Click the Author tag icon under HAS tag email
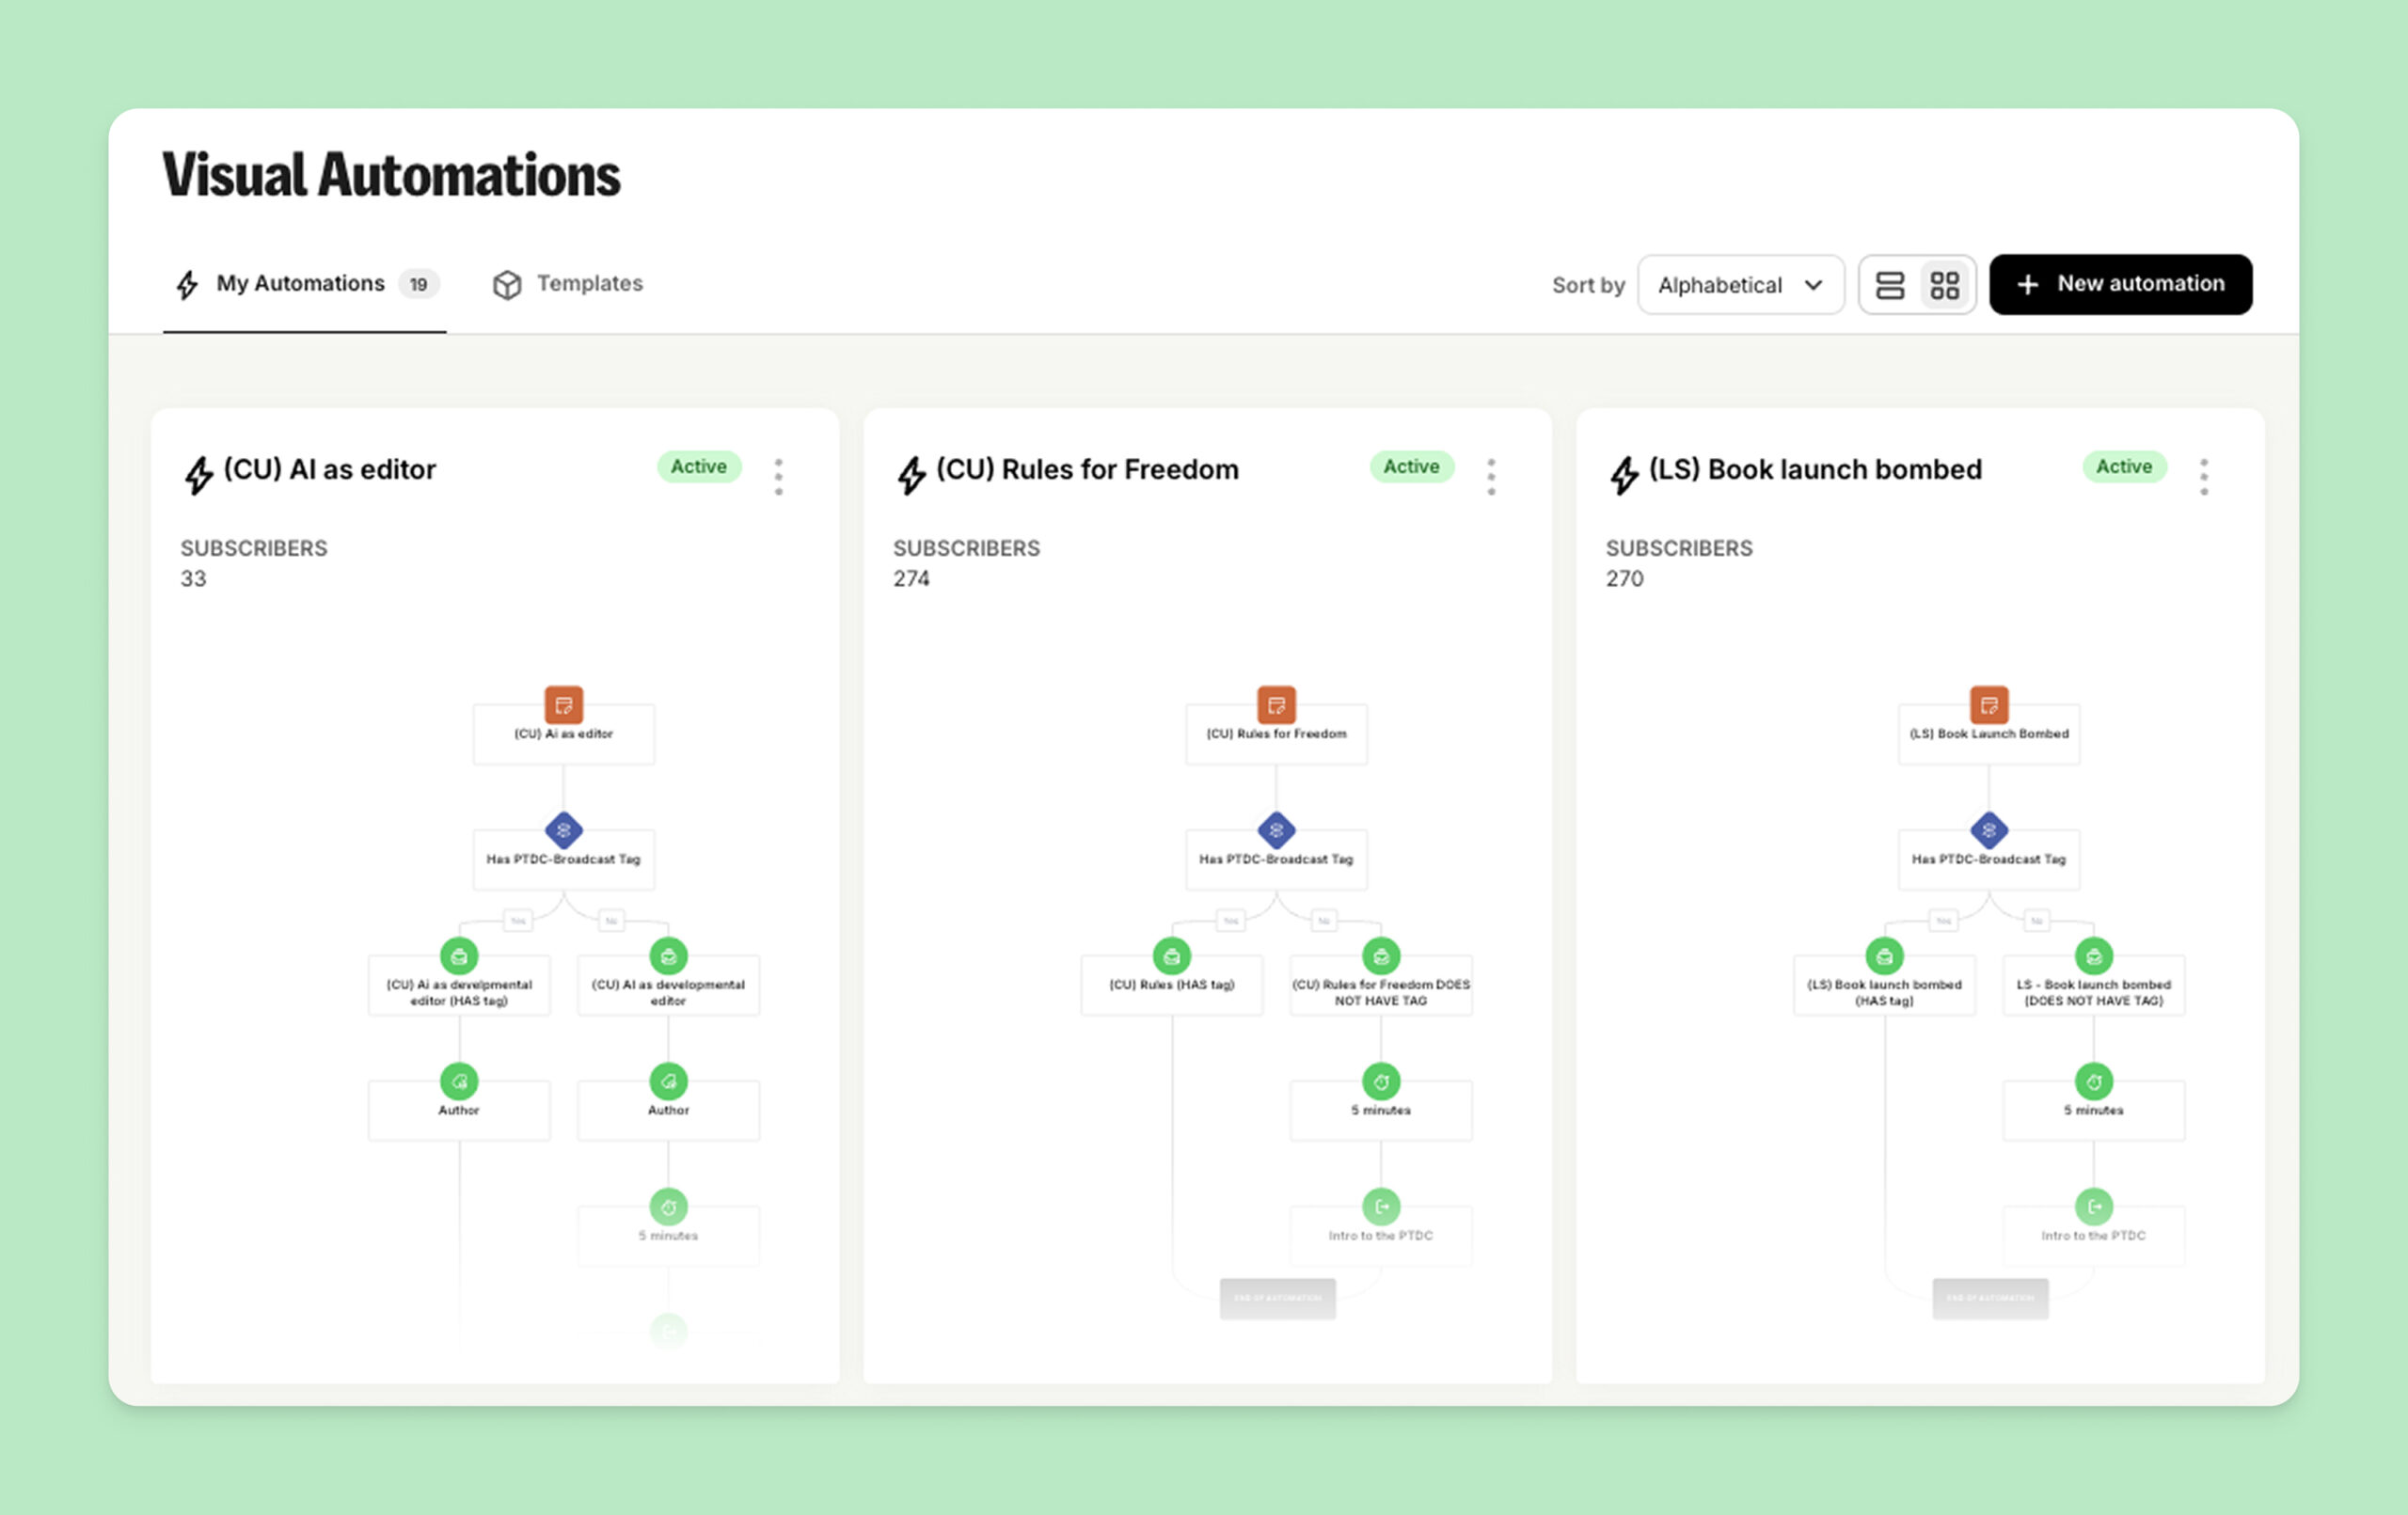The height and width of the screenshot is (1515, 2408). click(x=459, y=1081)
